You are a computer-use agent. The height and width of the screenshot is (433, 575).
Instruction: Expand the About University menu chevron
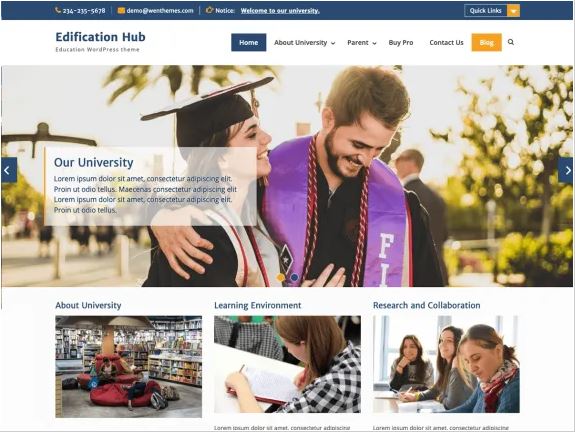(333, 43)
